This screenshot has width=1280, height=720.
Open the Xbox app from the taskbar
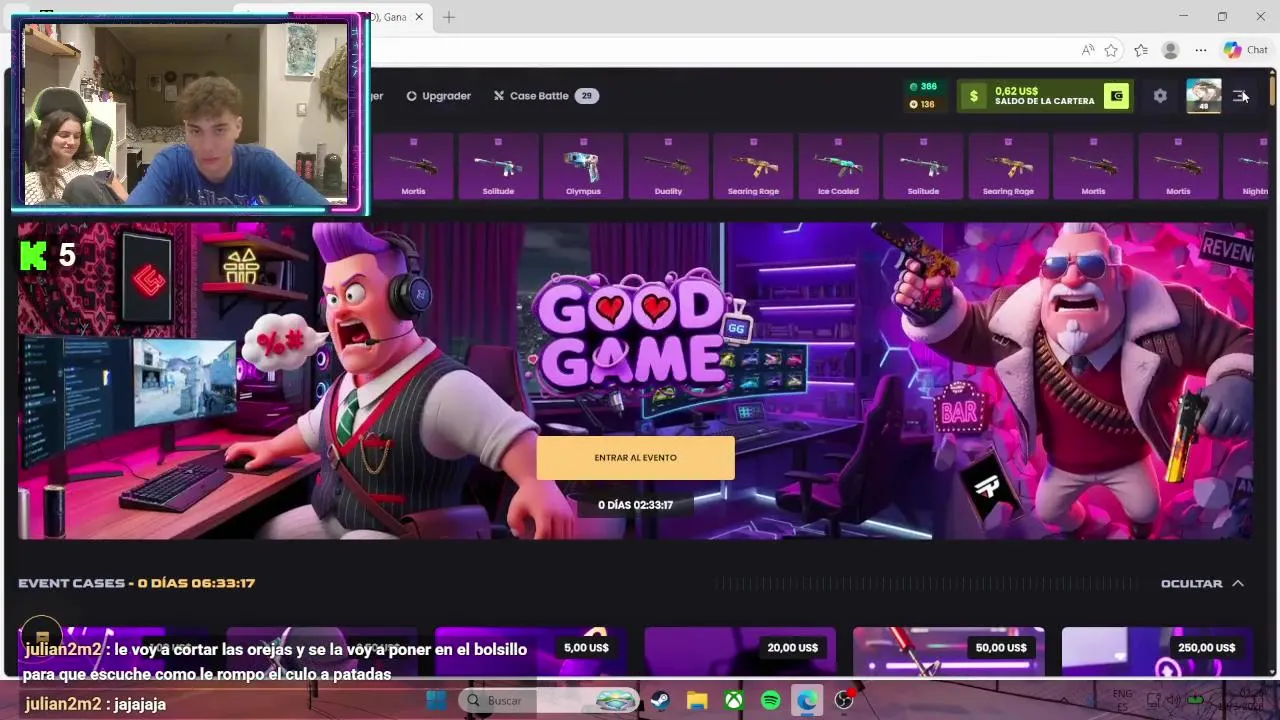[734, 701]
